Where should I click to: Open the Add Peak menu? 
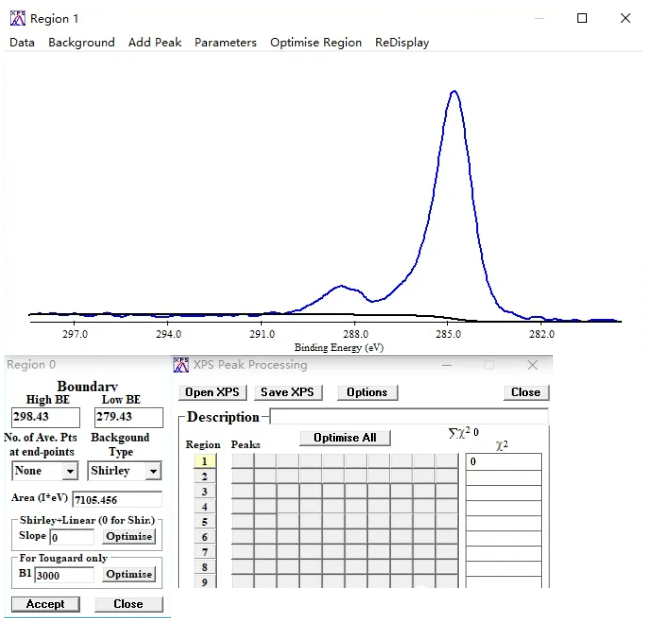pyautogui.click(x=154, y=42)
